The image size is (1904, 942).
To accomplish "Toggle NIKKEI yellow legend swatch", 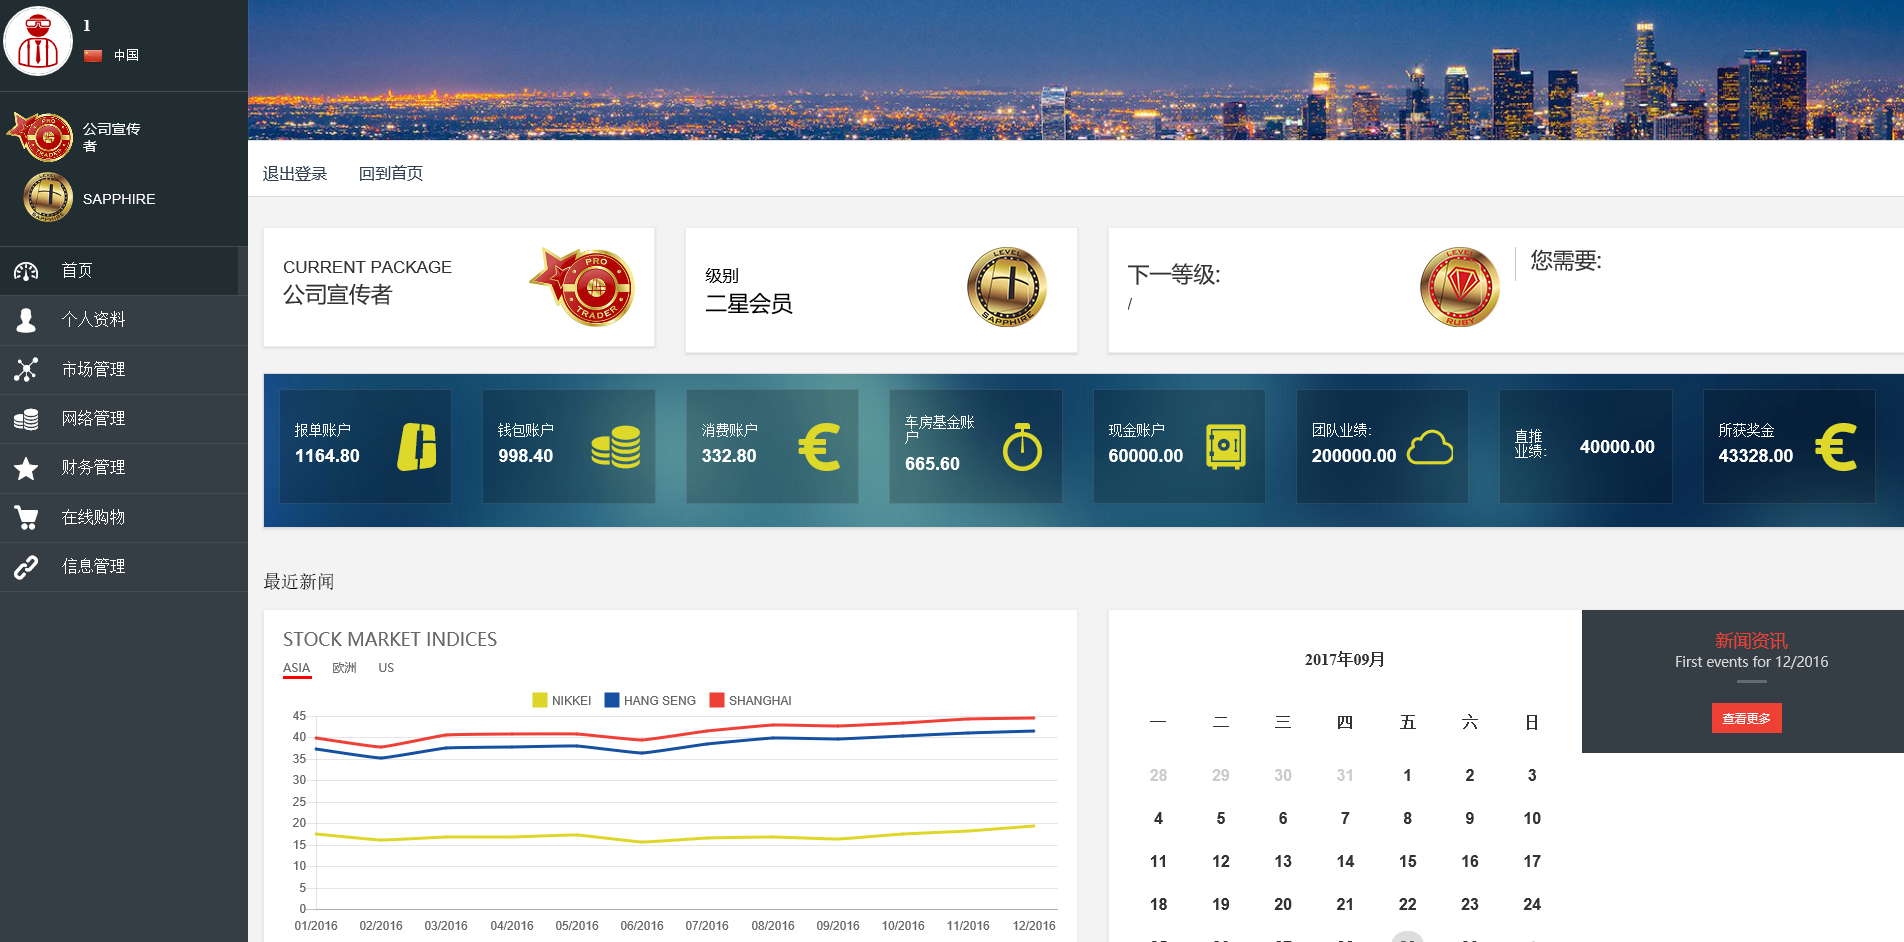I will pyautogui.click(x=540, y=701).
